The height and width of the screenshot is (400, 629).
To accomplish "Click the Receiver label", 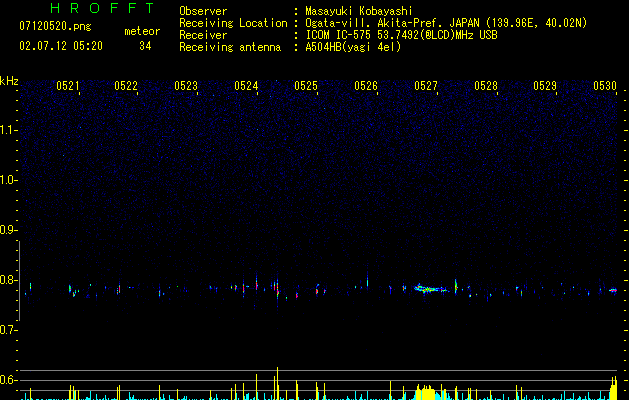I will click(203, 35).
